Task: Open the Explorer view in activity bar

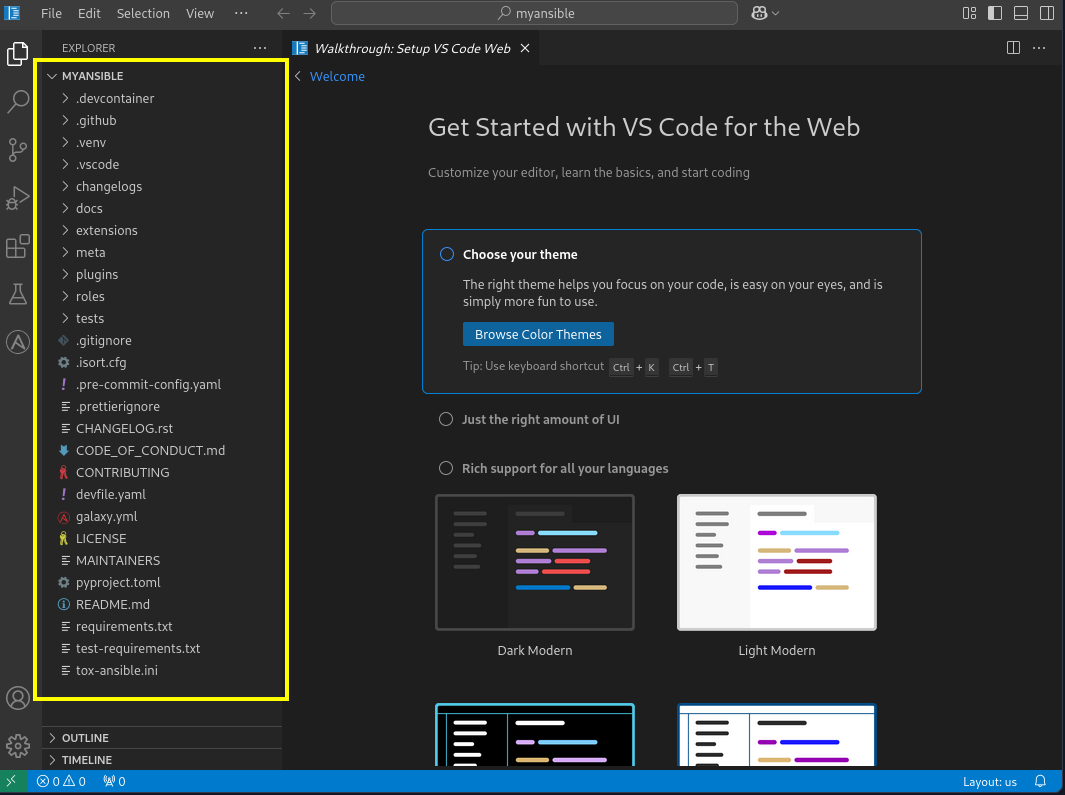Action: click(18, 54)
